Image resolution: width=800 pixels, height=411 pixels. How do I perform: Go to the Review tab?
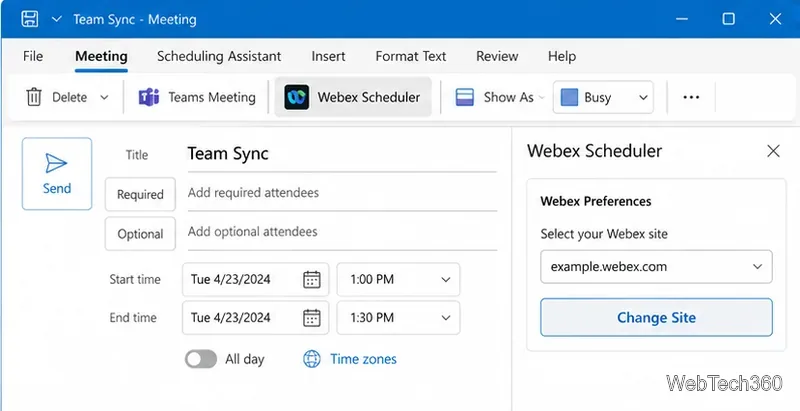pyautogui.click(x=497, y=56)
